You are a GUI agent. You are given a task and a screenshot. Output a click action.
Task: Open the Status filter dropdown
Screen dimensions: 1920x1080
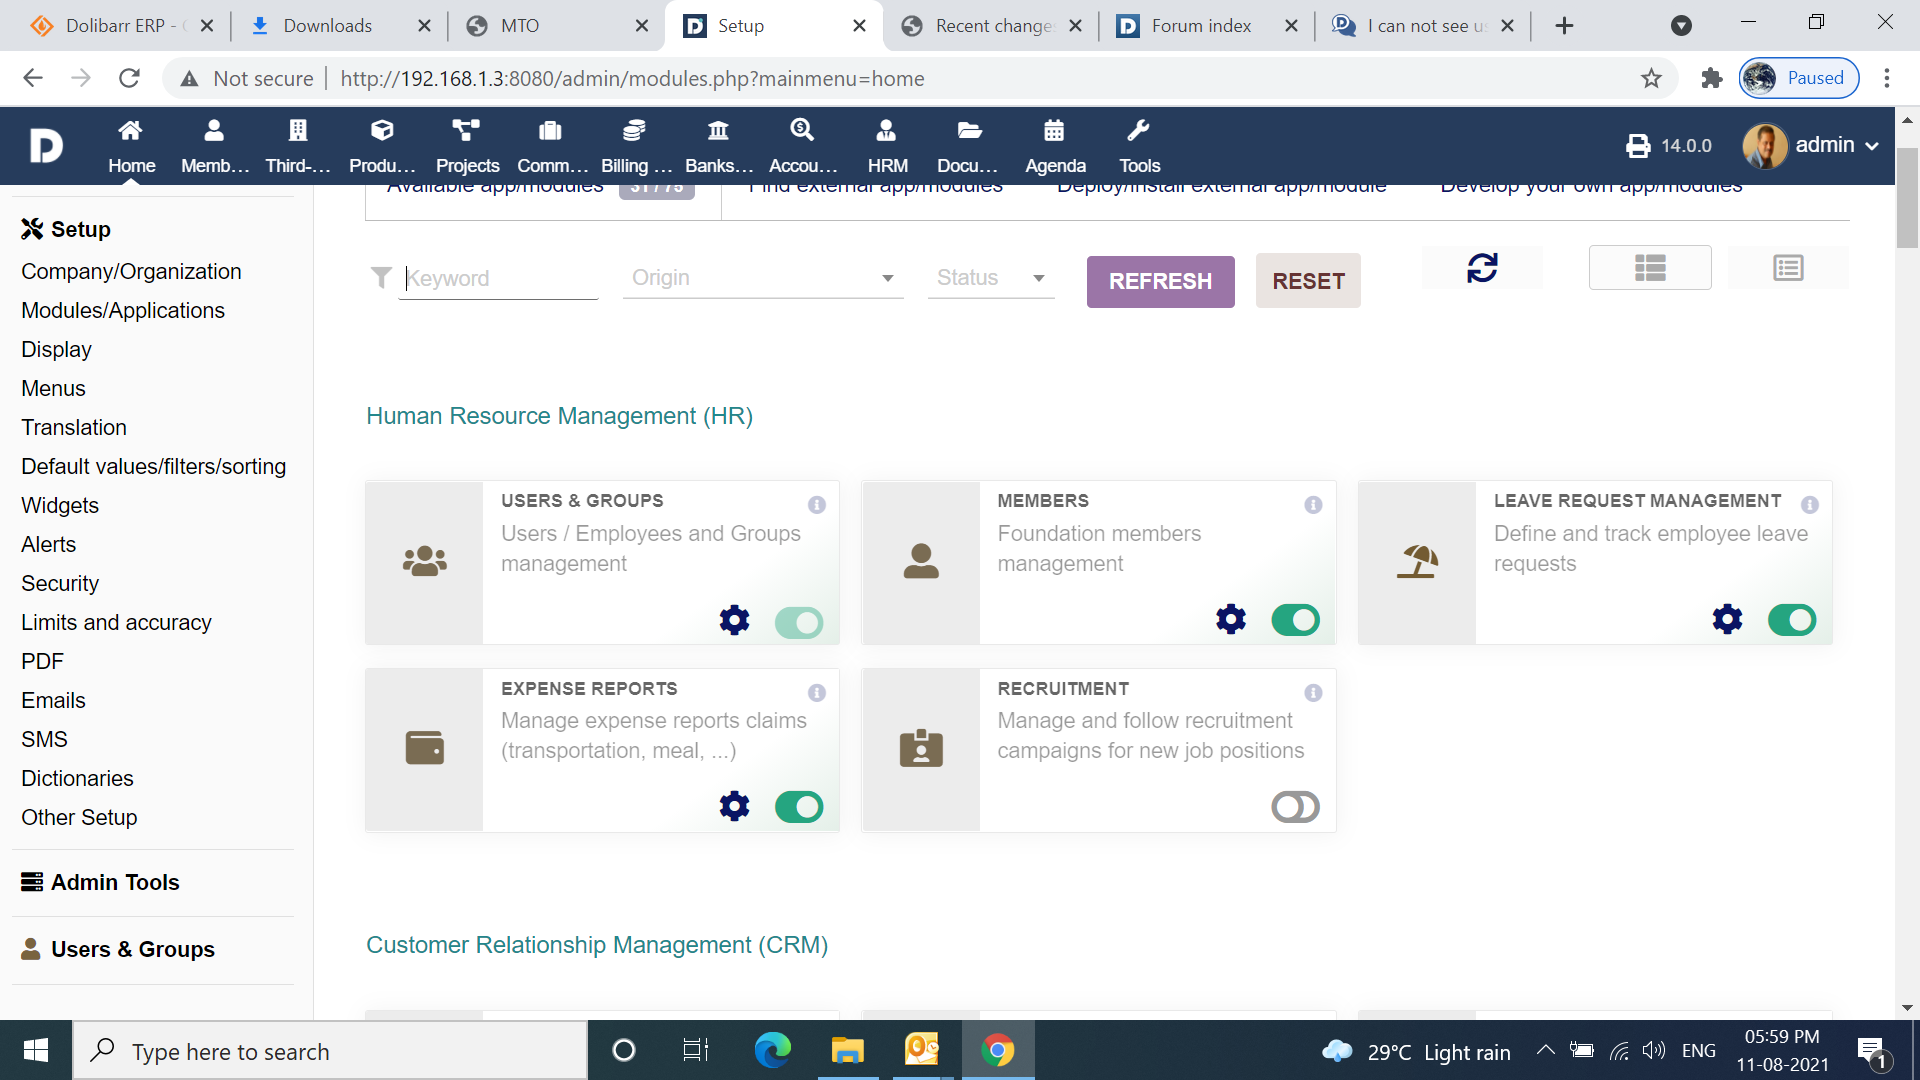tap(991, 278)
